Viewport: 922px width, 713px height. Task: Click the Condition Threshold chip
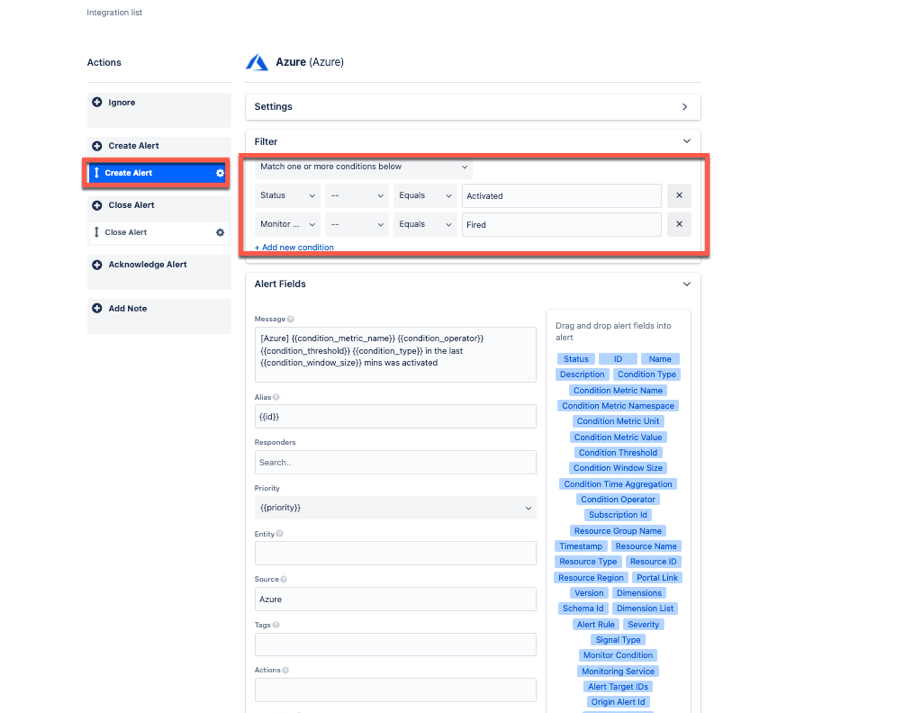click(618, 453)
